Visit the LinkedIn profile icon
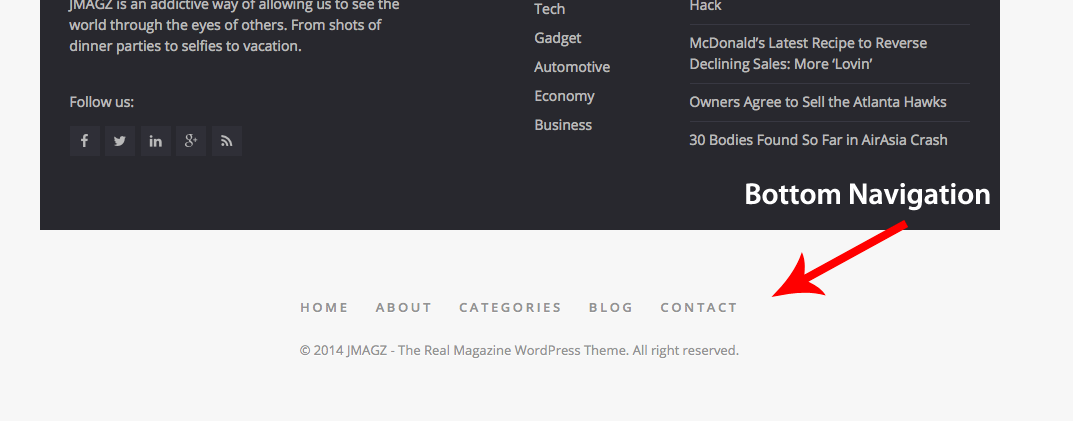 [155, 141]
